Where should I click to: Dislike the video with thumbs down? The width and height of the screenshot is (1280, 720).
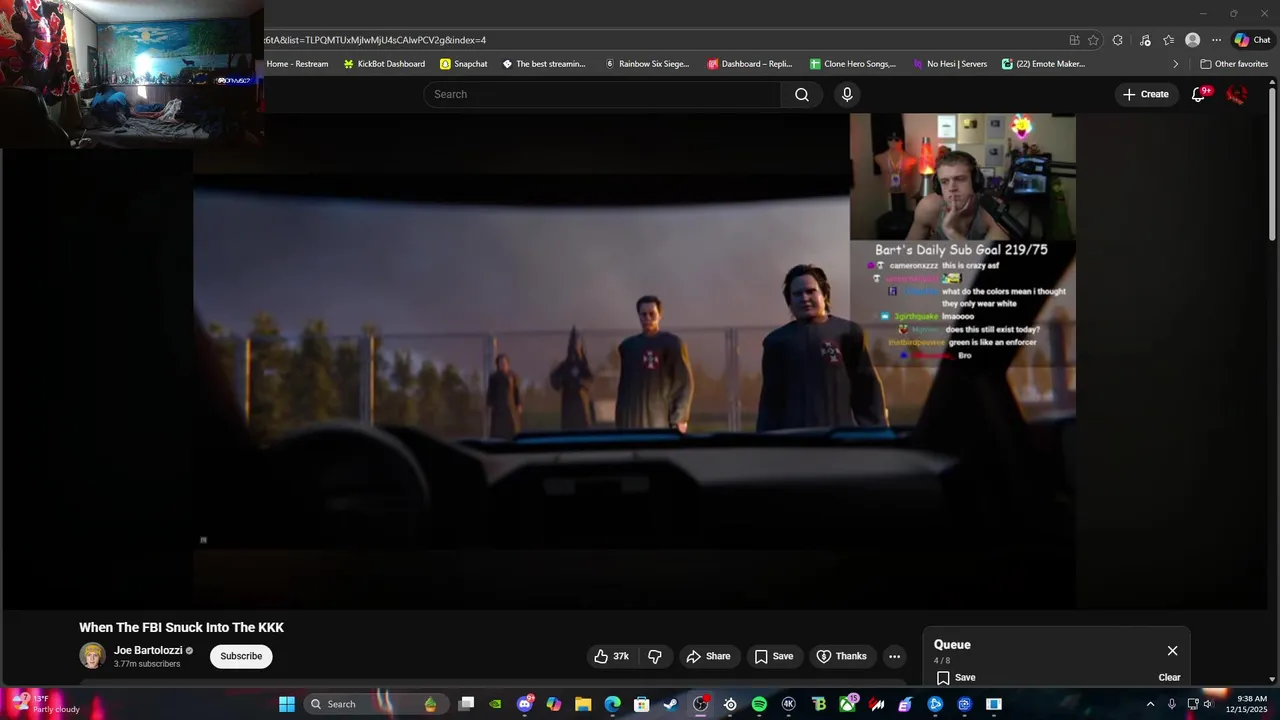click(655, 656)
